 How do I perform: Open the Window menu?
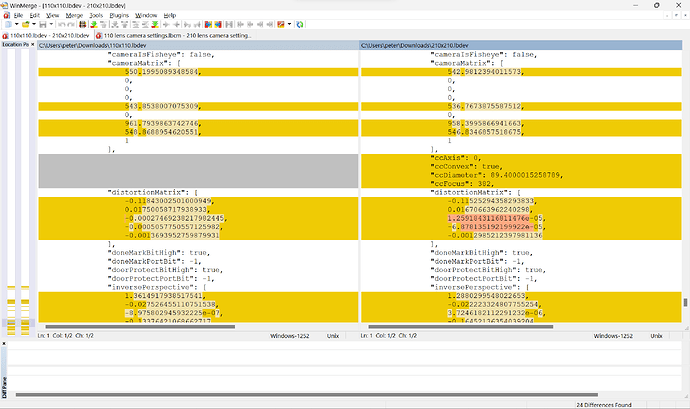pos(146,15)
